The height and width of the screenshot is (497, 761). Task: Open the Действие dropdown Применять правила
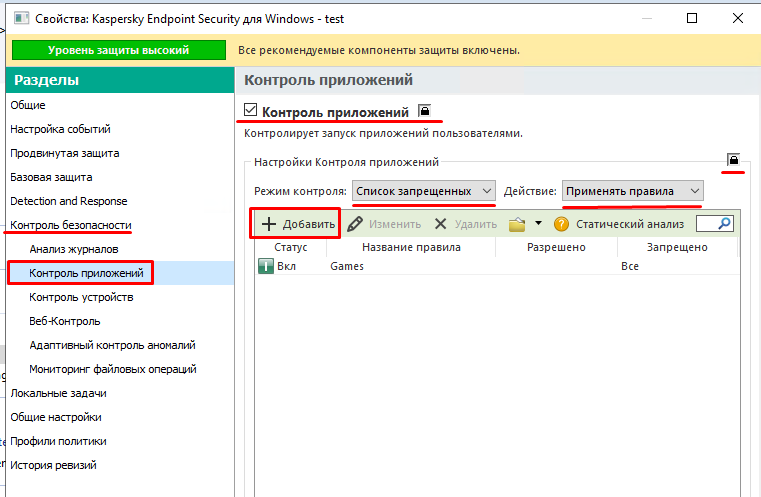tap(632, 191)
